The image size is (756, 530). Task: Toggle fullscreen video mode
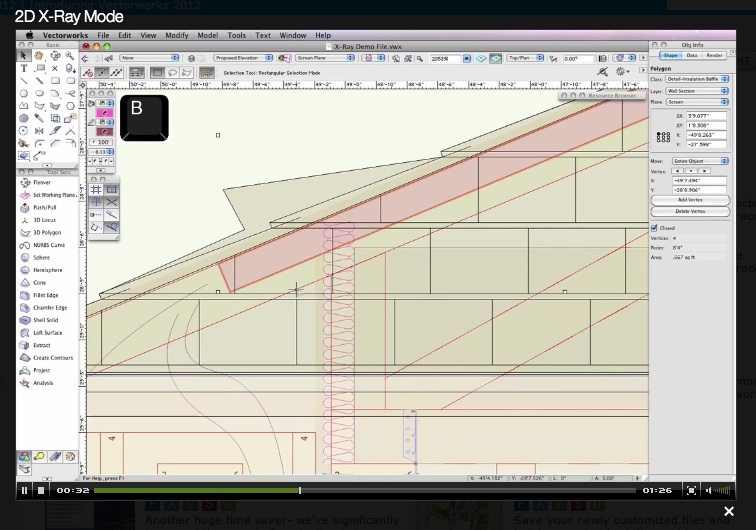(x=690, y=490)
